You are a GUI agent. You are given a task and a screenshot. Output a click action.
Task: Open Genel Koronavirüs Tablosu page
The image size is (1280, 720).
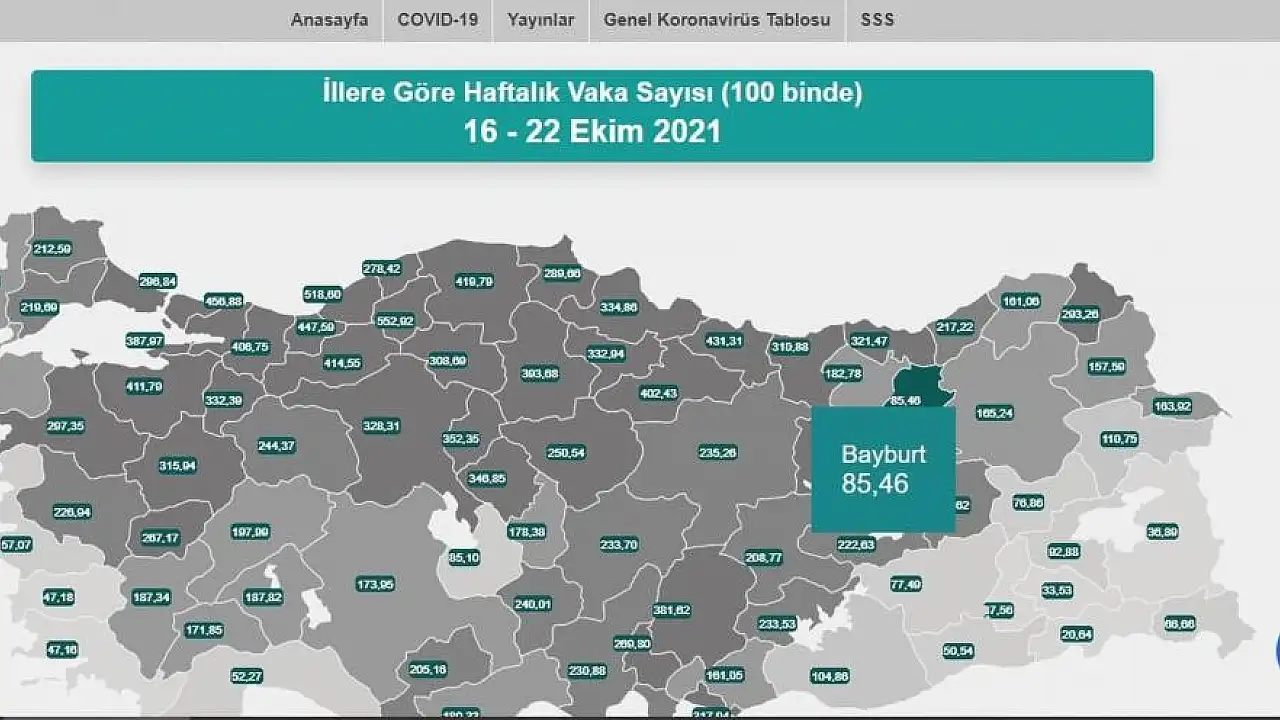click(x=716, y=20)
